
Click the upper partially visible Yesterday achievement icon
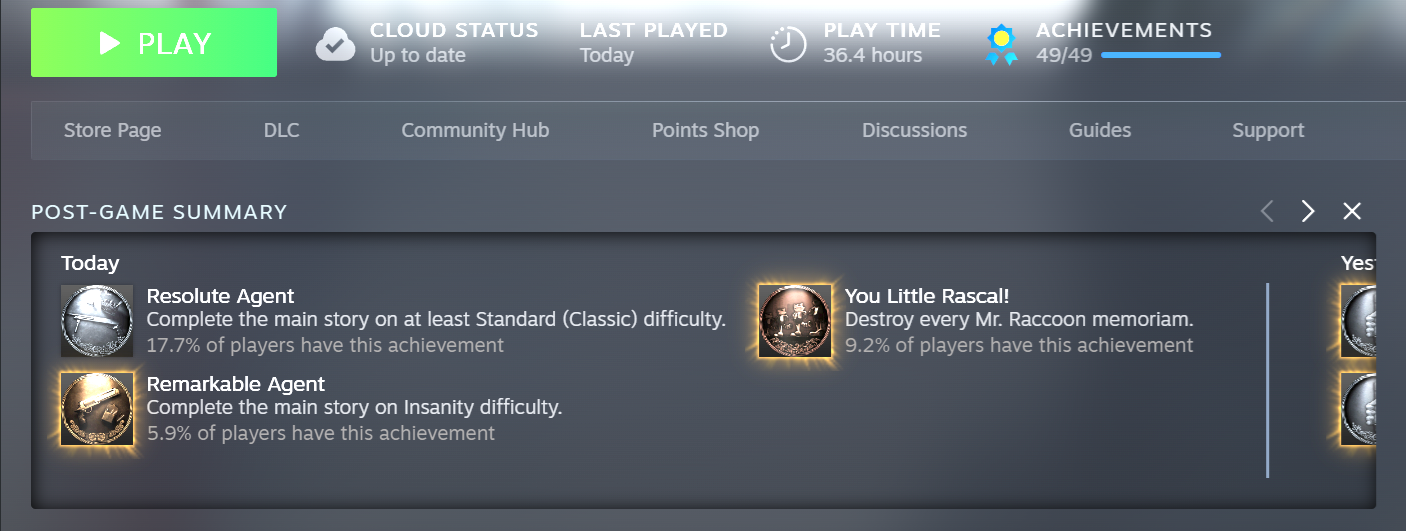(1358, 321)
